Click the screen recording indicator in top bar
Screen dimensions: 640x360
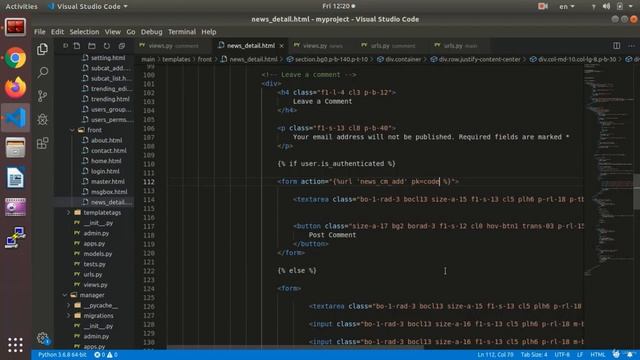(542, 6)
